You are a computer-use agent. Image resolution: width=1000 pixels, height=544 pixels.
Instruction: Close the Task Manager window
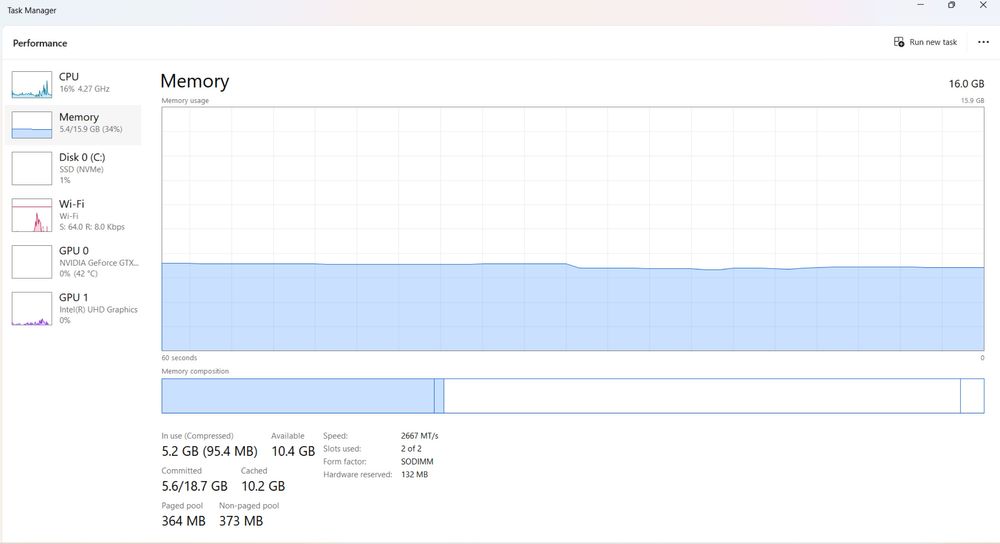pyautogui.click(x=983, y=5)
